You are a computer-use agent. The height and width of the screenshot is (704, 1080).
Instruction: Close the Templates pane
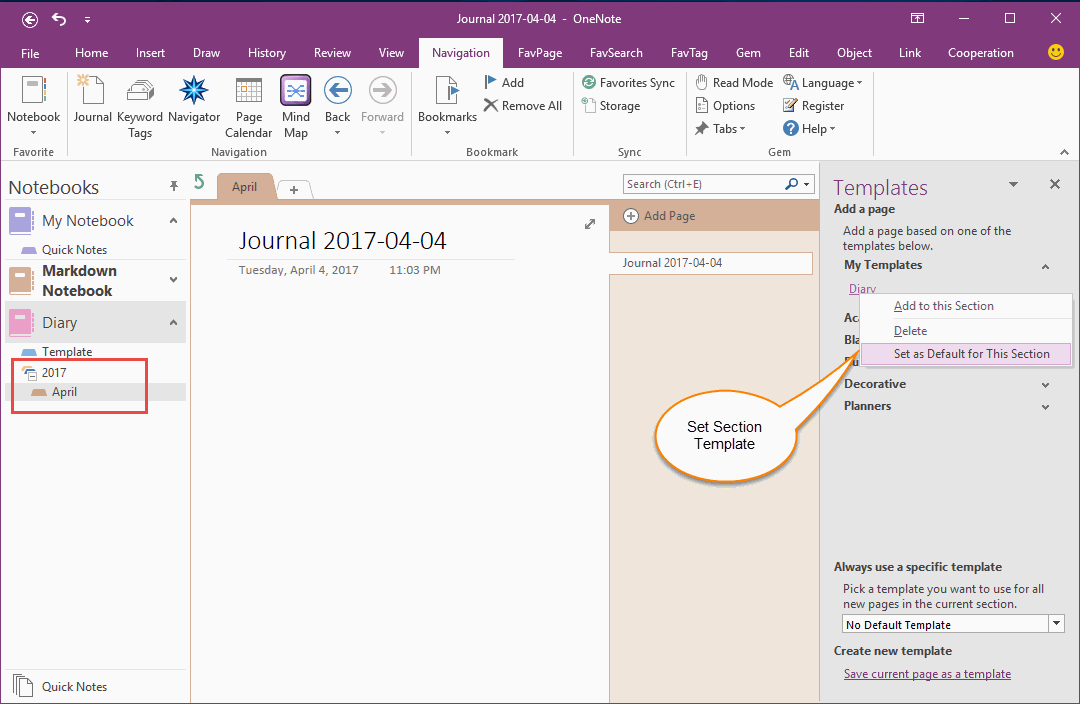[x=1055, y=184]
